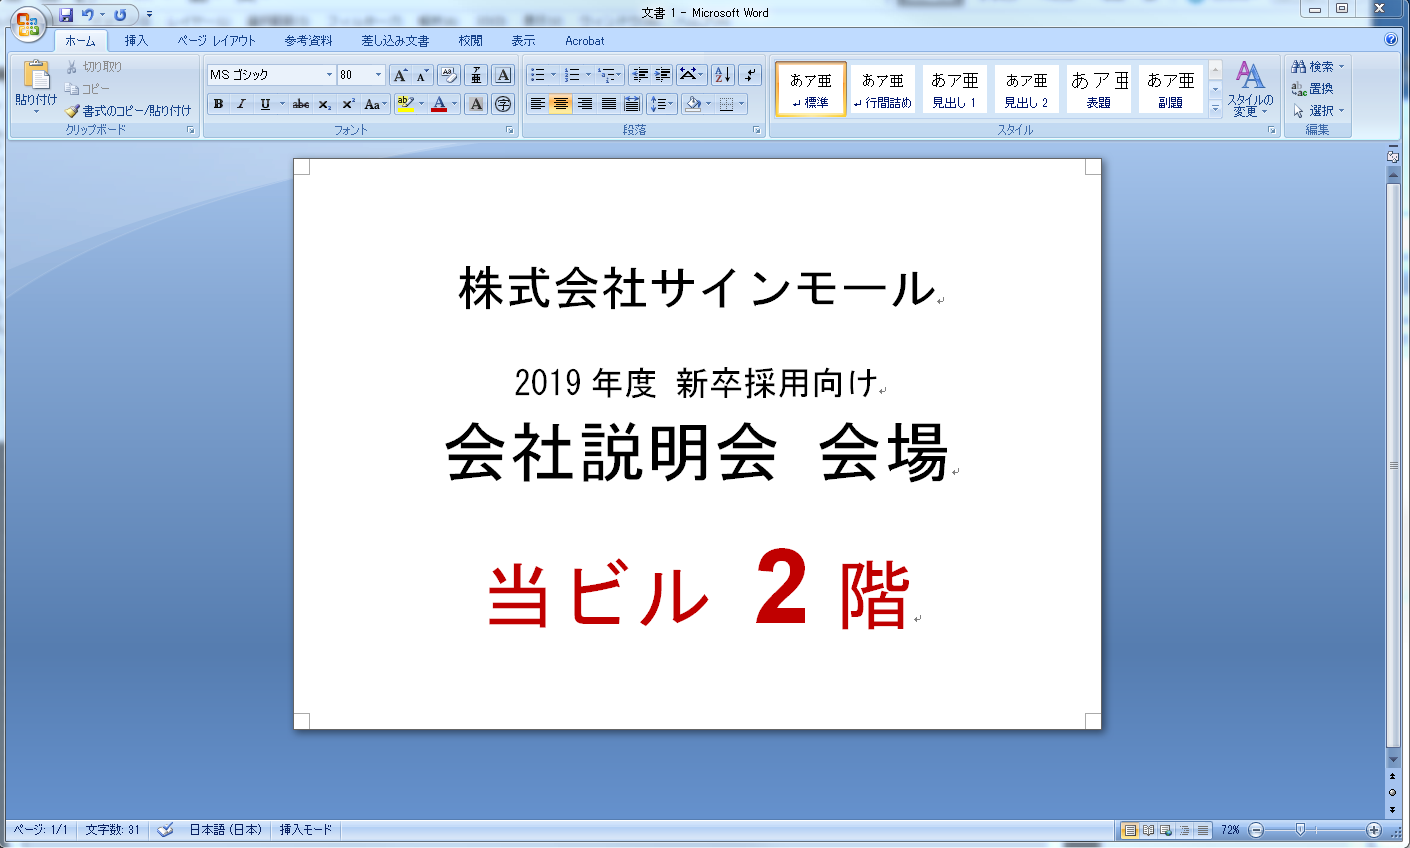Click Find (検索) button
Image resolution: width=1410 pixels, height=848 pixels.
[x=1318, y=67]
